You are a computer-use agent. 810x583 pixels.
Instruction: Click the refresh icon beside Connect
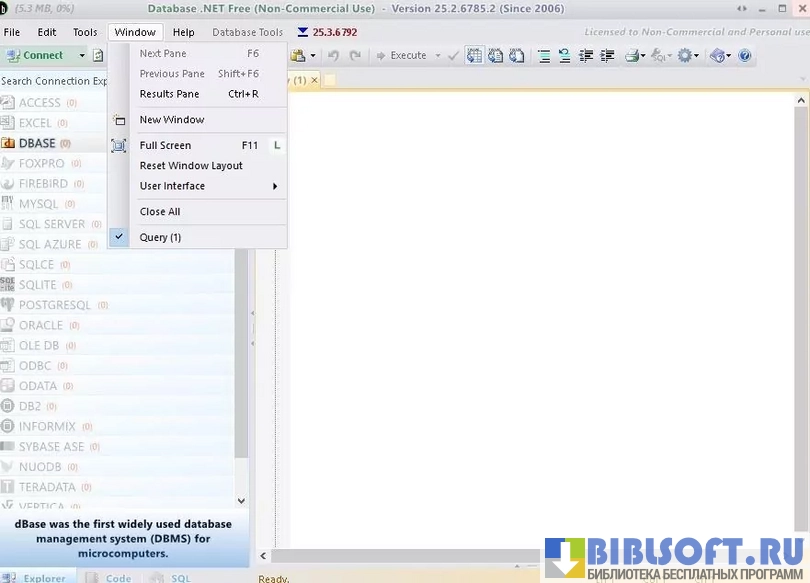[x=98, y=56]
